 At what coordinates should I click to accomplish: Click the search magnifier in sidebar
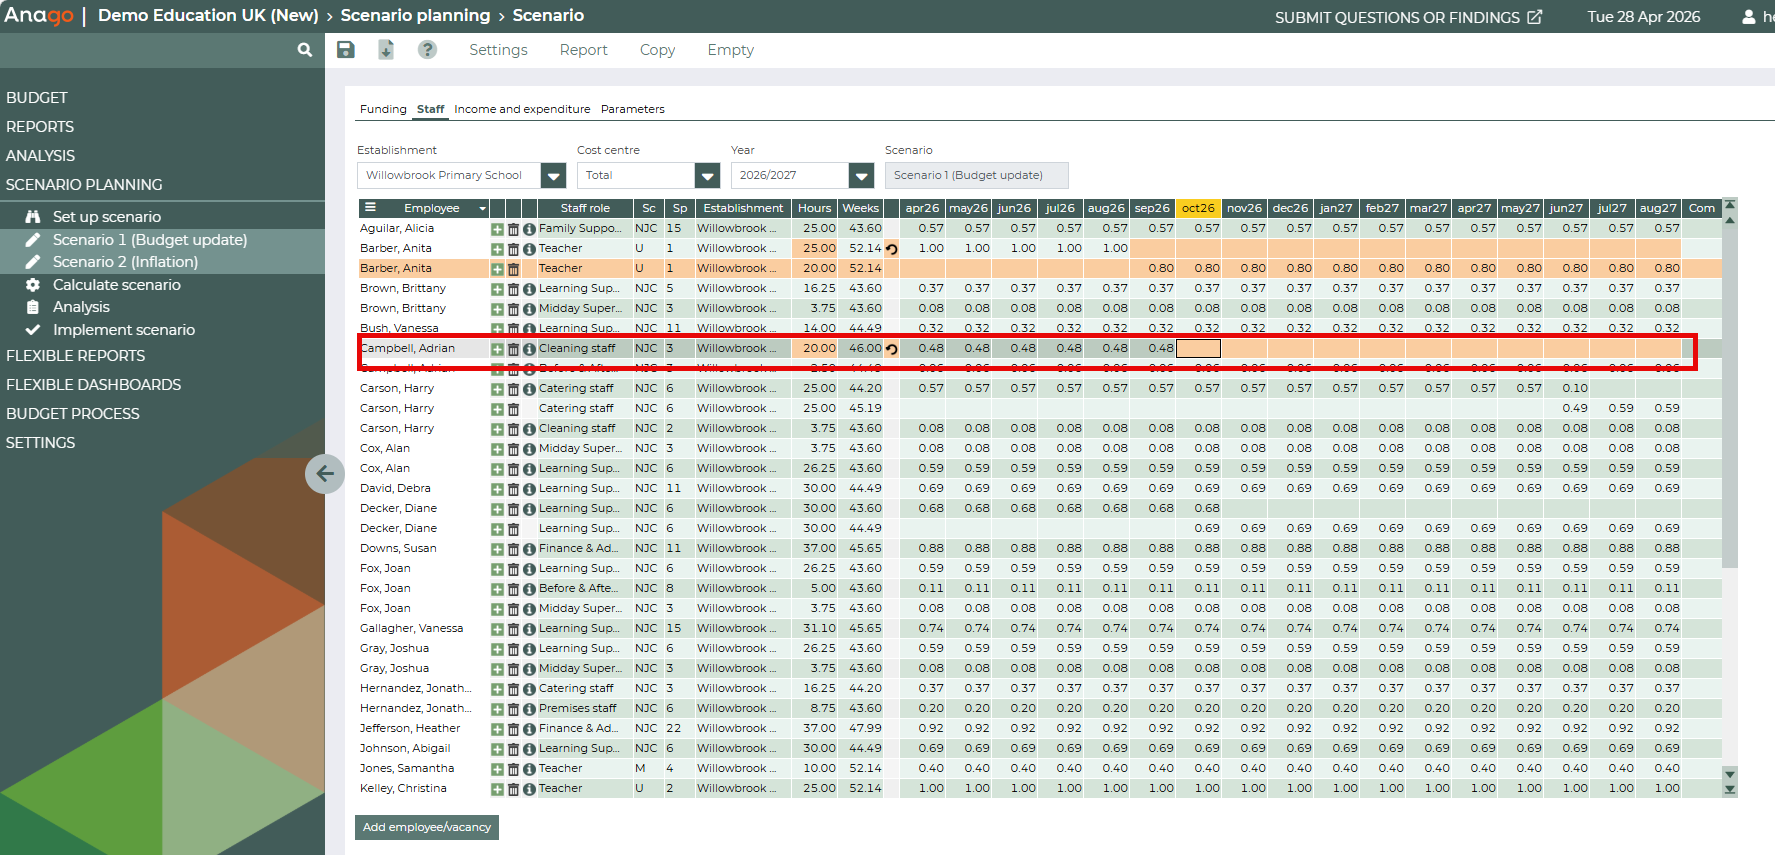pyautogui.click(x=305, y=50)
